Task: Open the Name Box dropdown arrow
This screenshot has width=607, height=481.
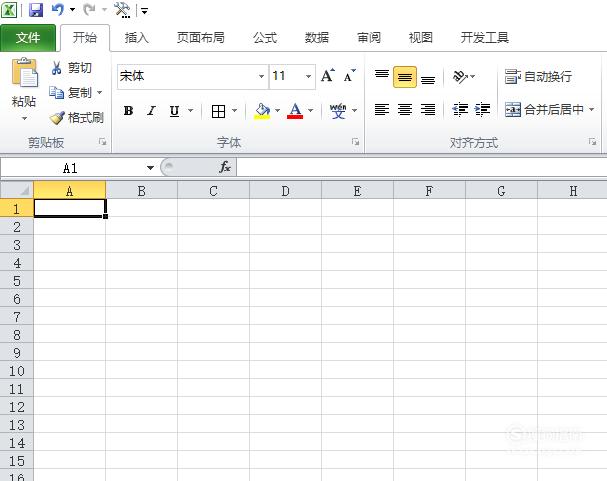Action: tap(150, 168)
